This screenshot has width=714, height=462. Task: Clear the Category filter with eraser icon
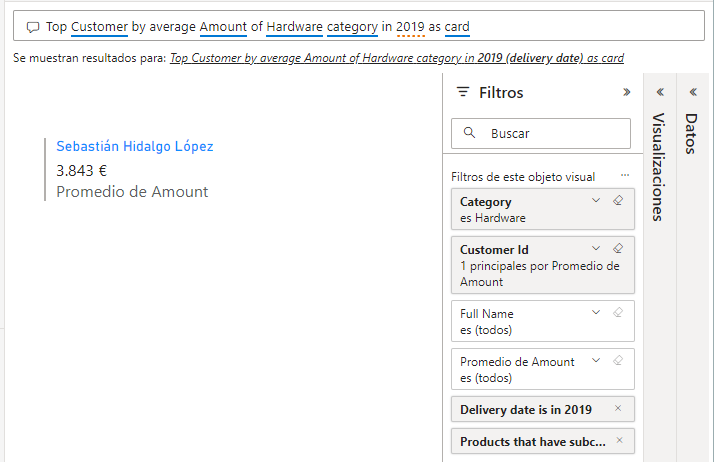[x=617, y=201]
